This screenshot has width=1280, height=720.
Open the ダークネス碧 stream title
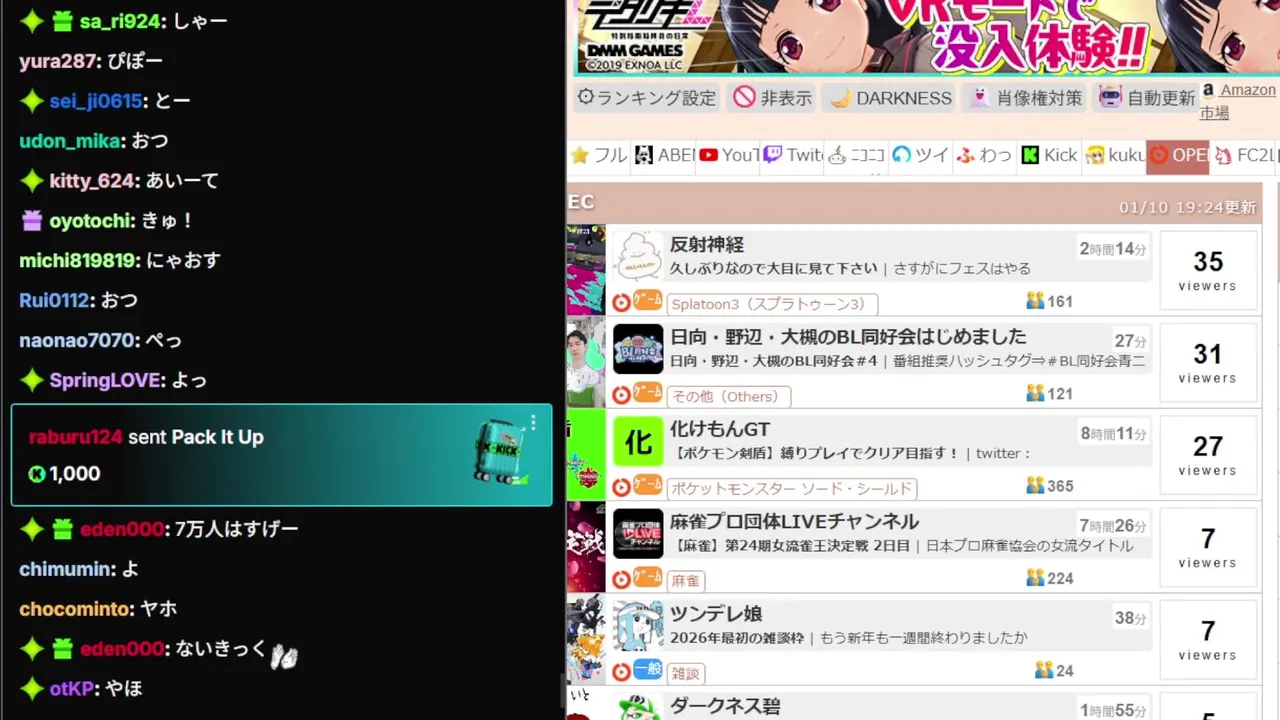[725, 705]
